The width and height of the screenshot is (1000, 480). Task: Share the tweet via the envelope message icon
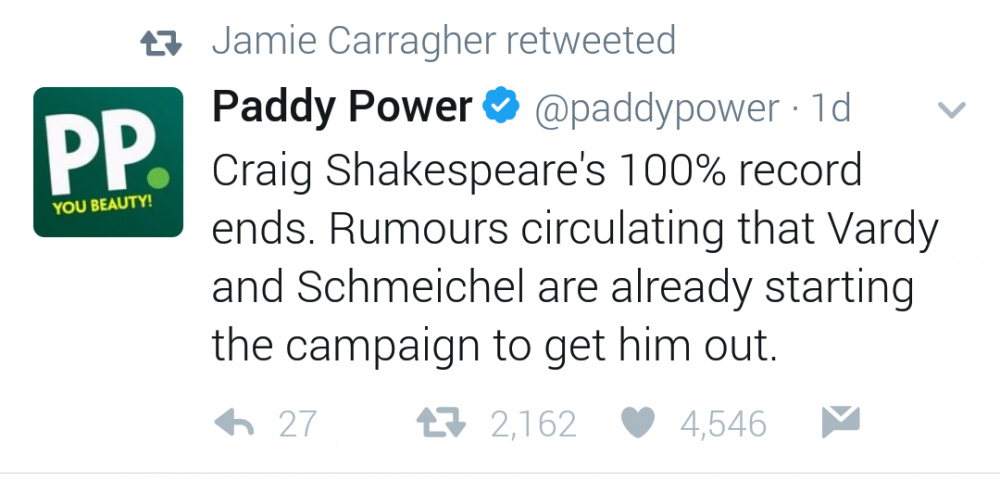tap(841, 422)
